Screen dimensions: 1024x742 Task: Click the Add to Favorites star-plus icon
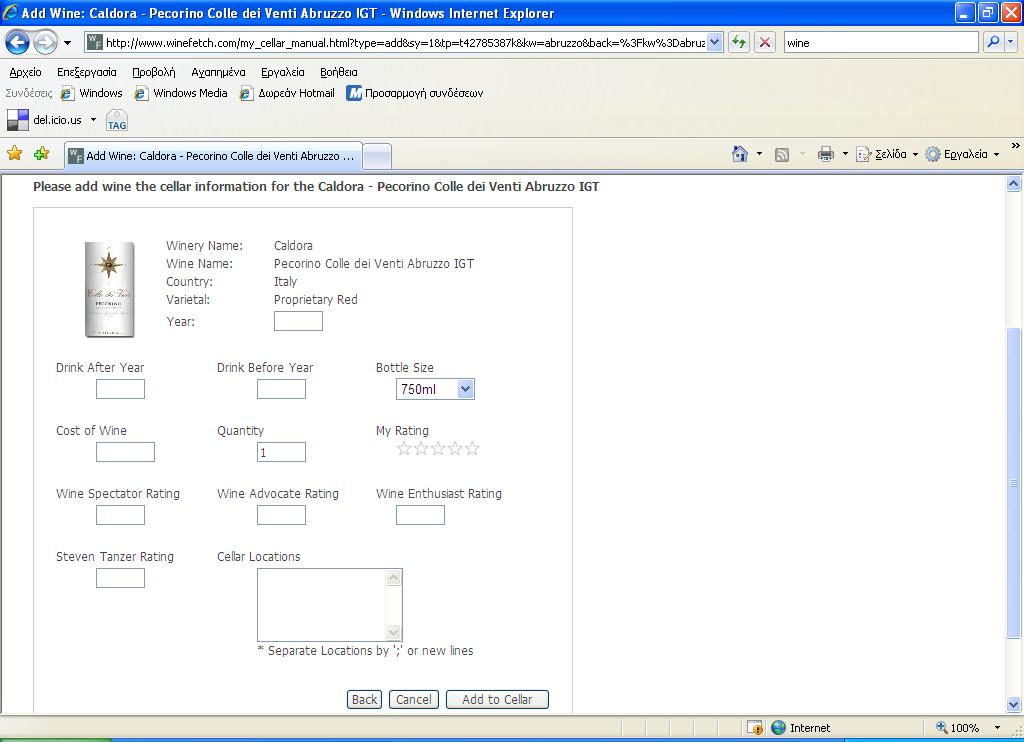pos(42,153)
